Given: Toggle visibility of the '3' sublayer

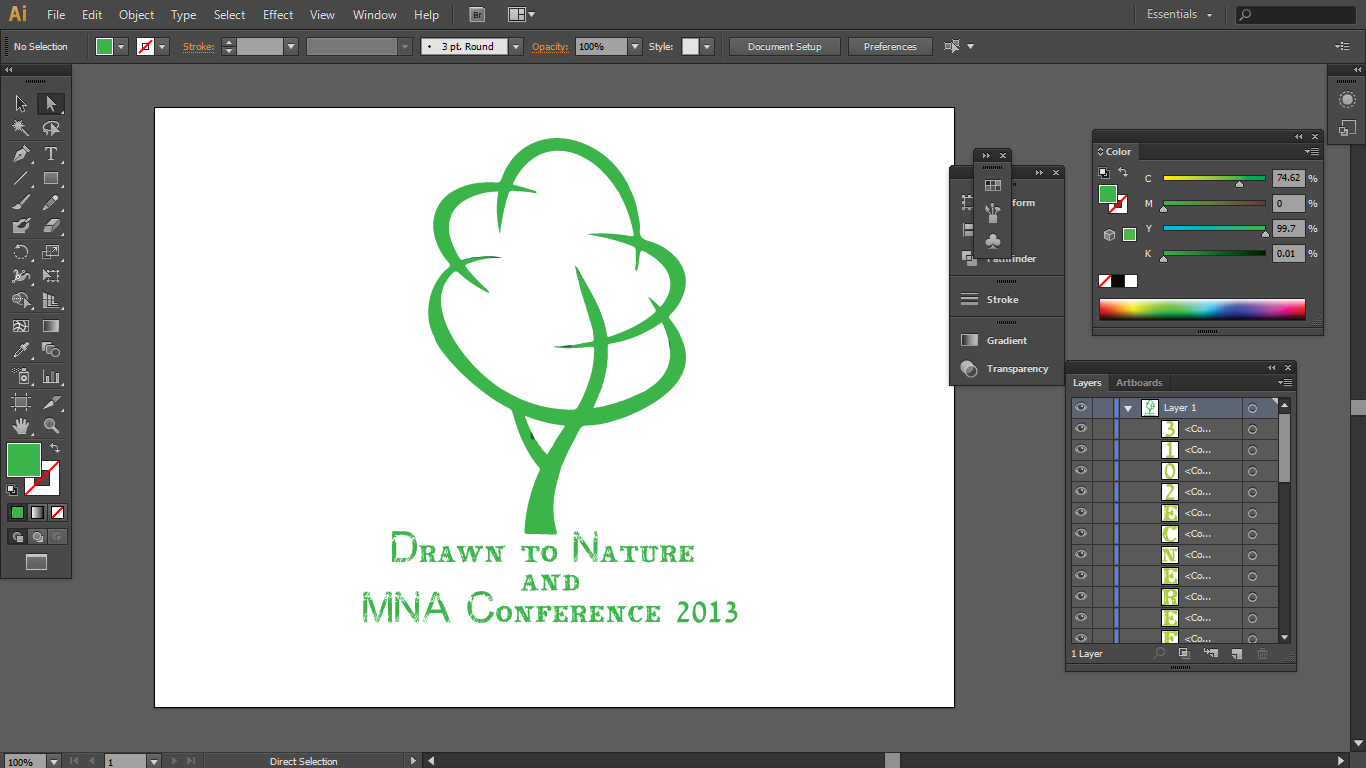Looking at the screenshot, I should (x=1080, y=429).
